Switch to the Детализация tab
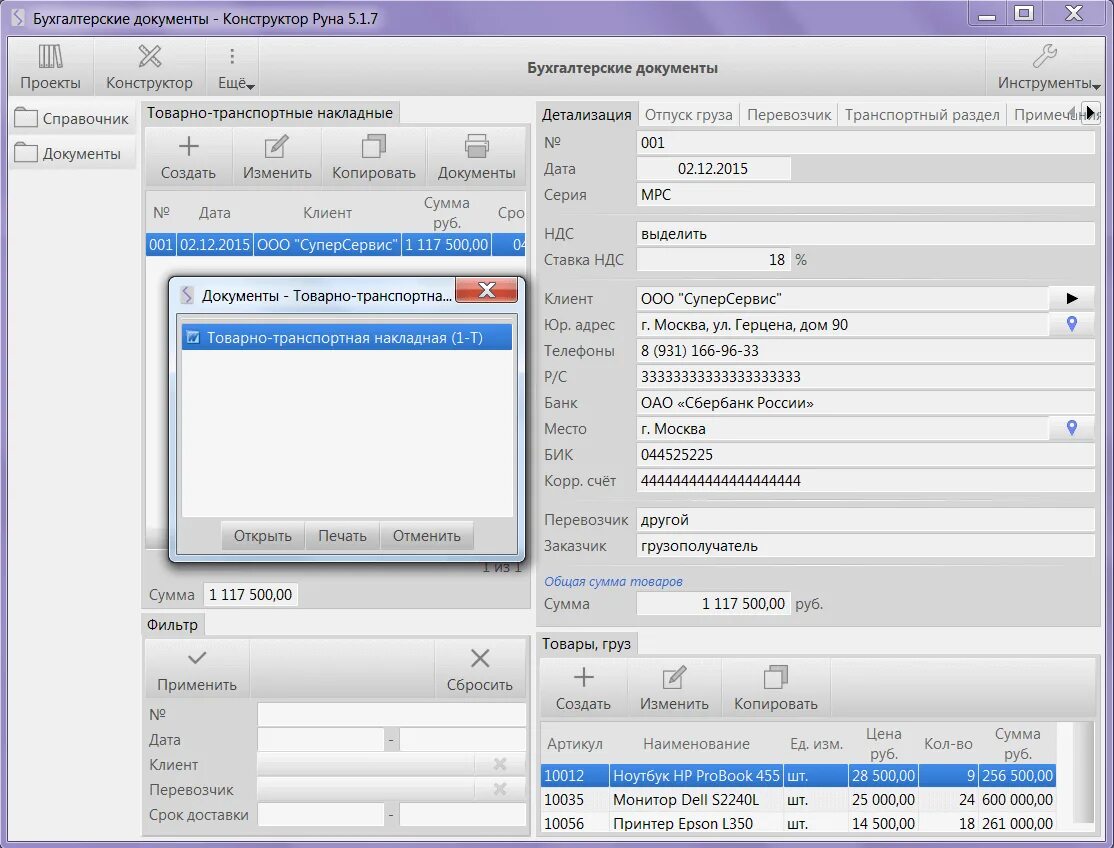Screen dimensions: 1114x848 click(586, 114)
